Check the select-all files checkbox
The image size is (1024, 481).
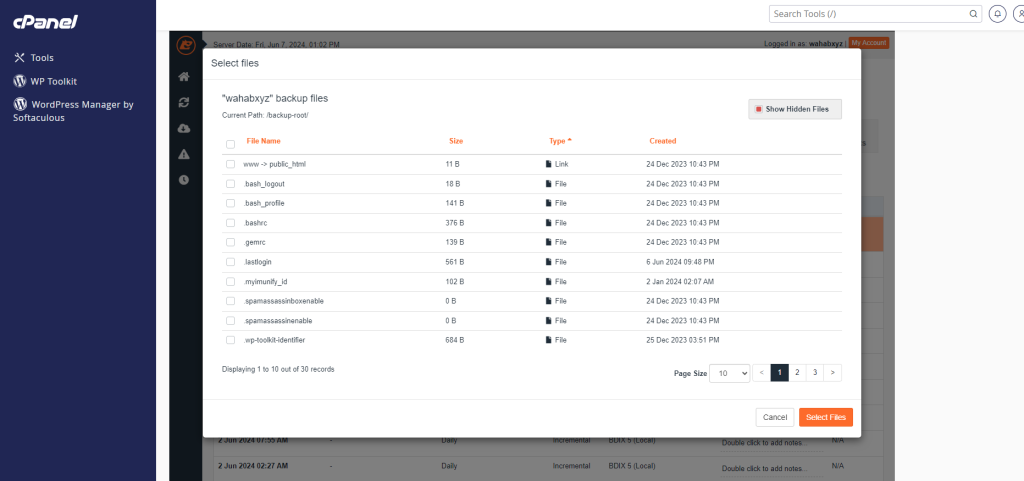(230, 144)
